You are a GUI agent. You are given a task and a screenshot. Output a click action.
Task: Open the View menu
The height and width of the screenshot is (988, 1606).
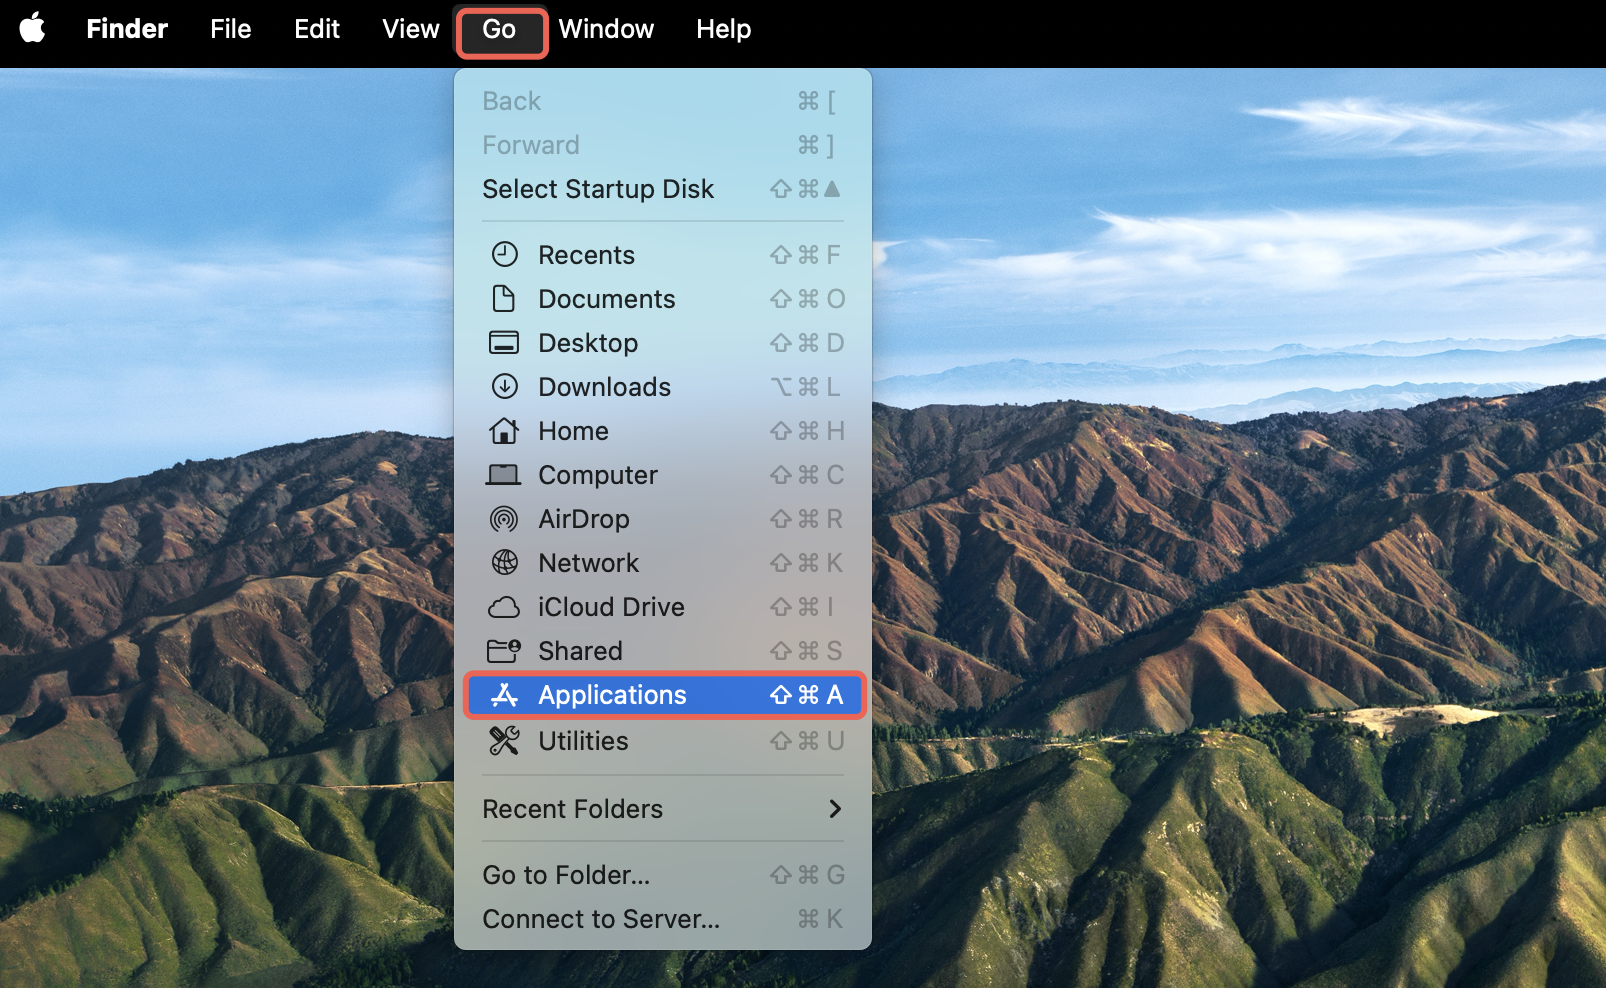[411, 29]
